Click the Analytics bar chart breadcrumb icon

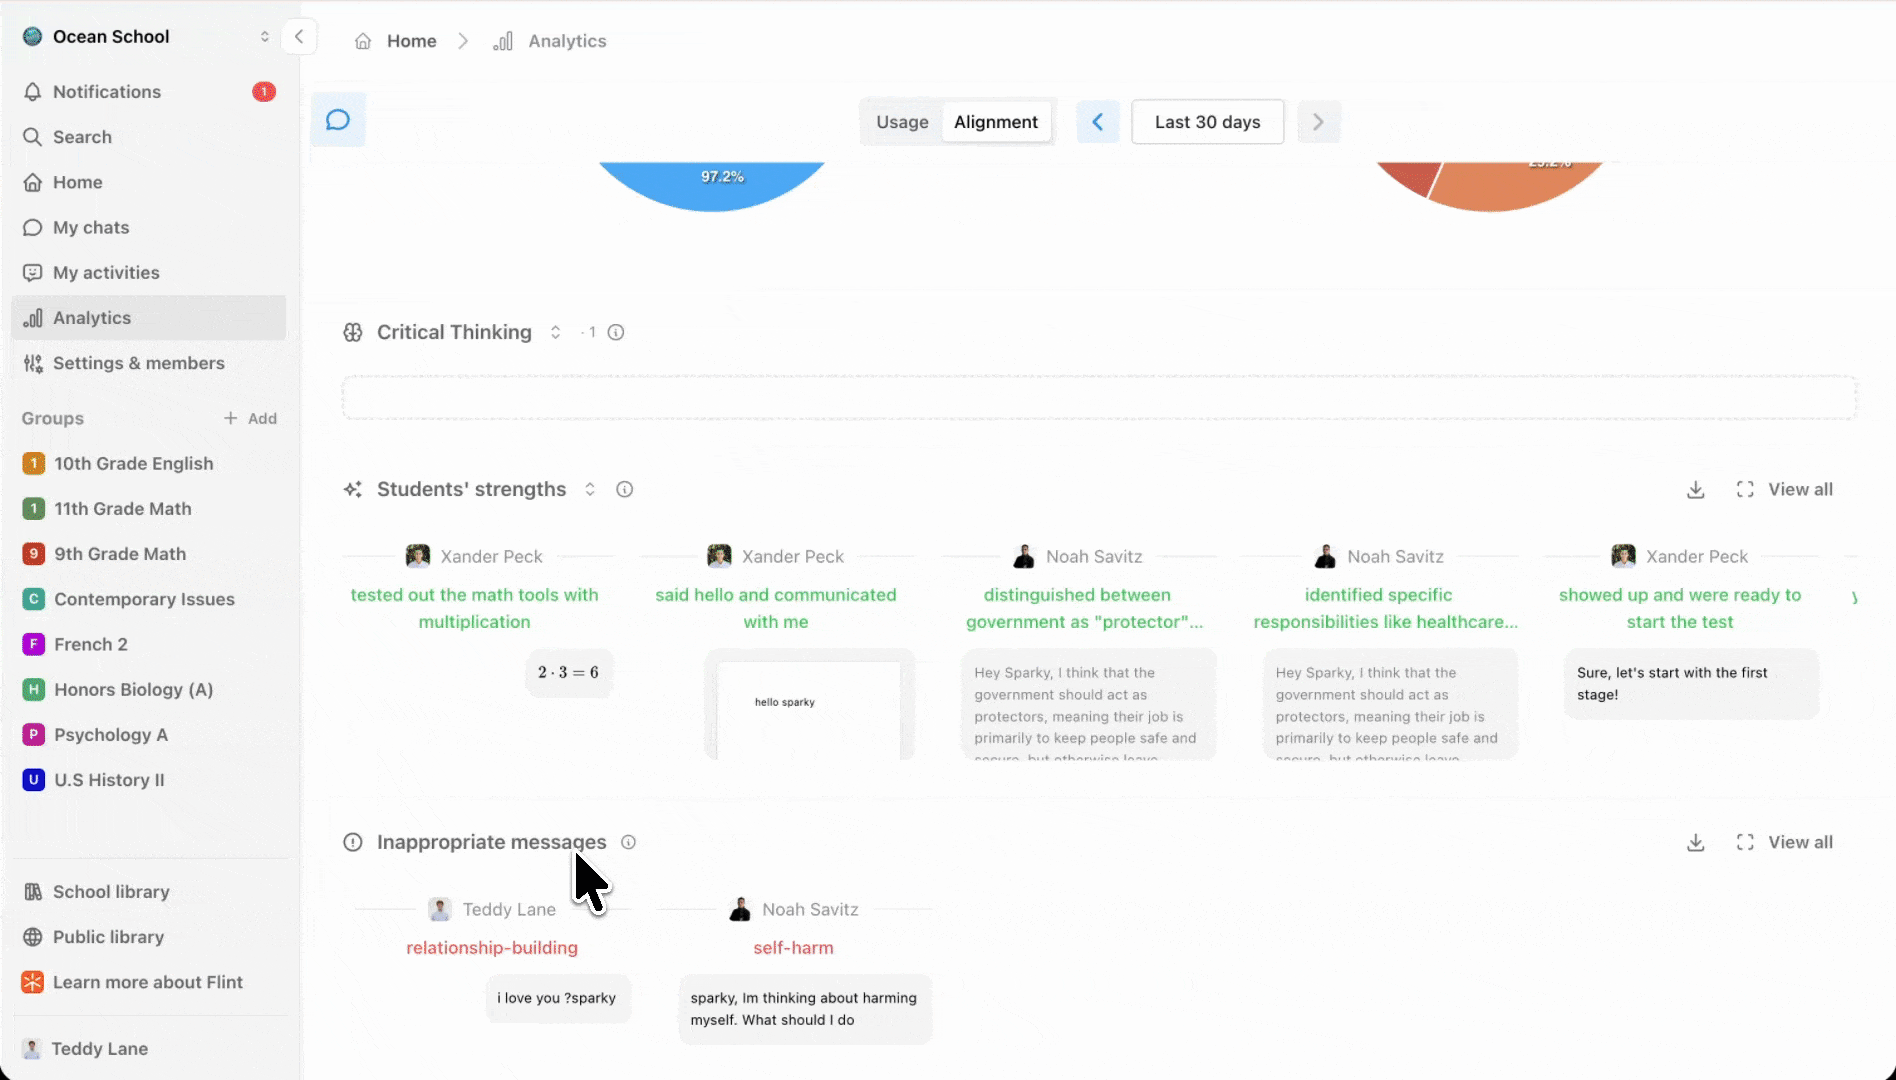point(503,41)
